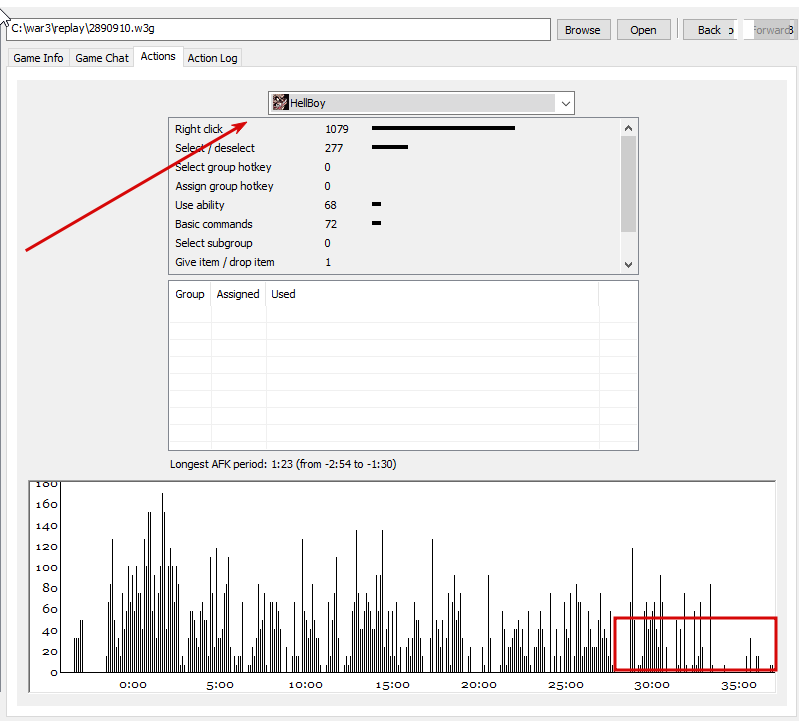Click the Browse button

click(583, 30)
